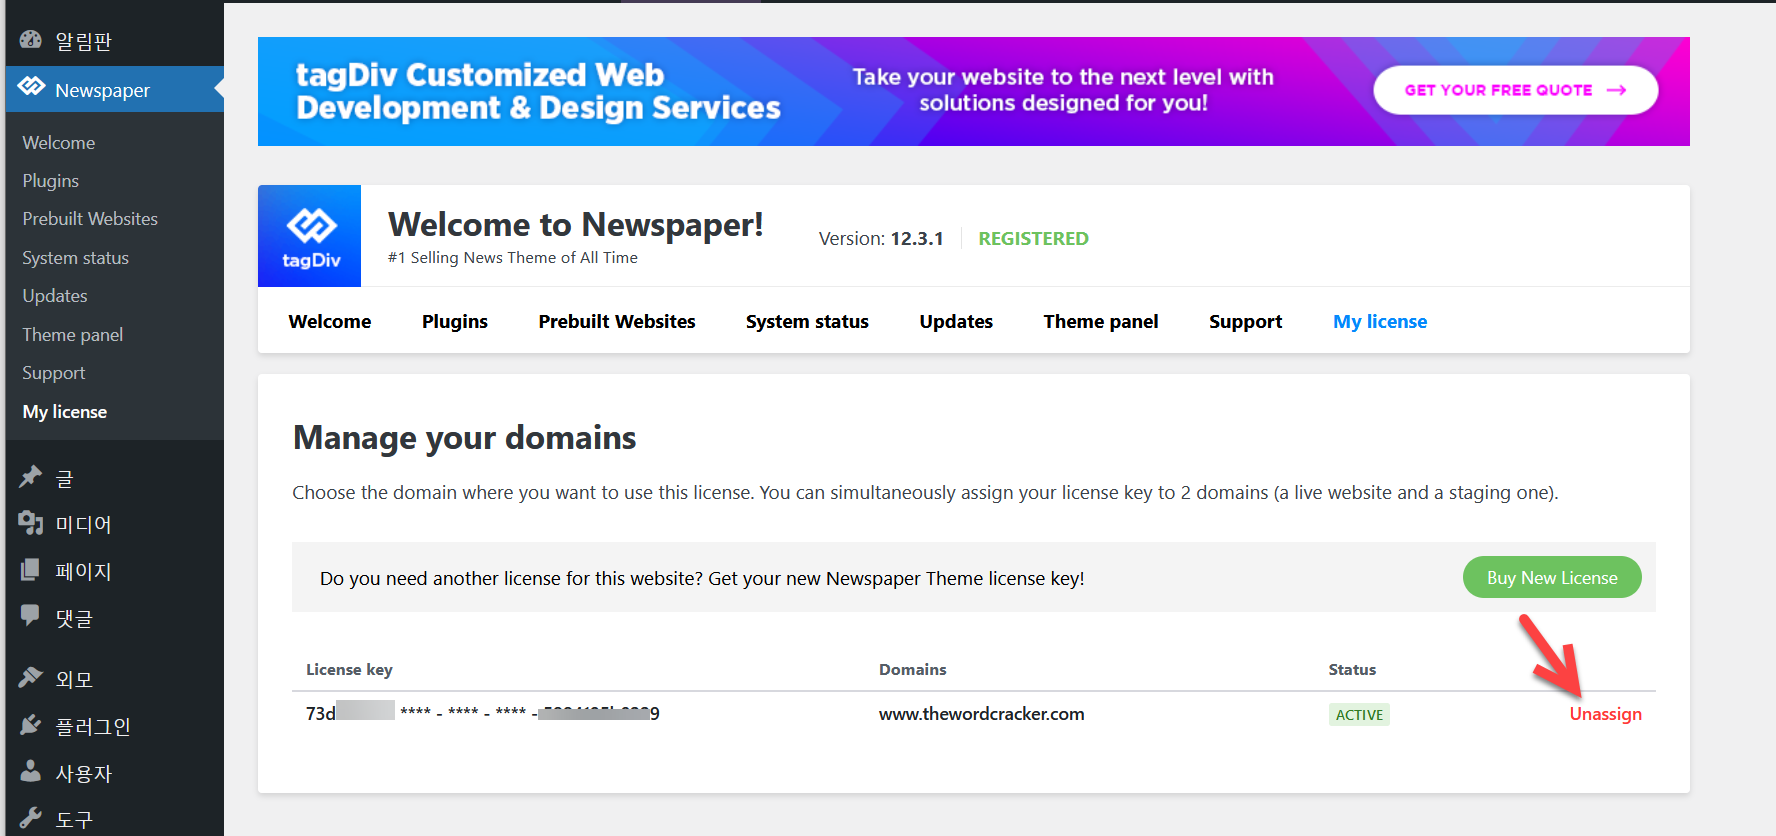The width and height of the screenshot is (1776, 836).
Task: Click the Get Your Free Quote button
Action: (1515, 90)
